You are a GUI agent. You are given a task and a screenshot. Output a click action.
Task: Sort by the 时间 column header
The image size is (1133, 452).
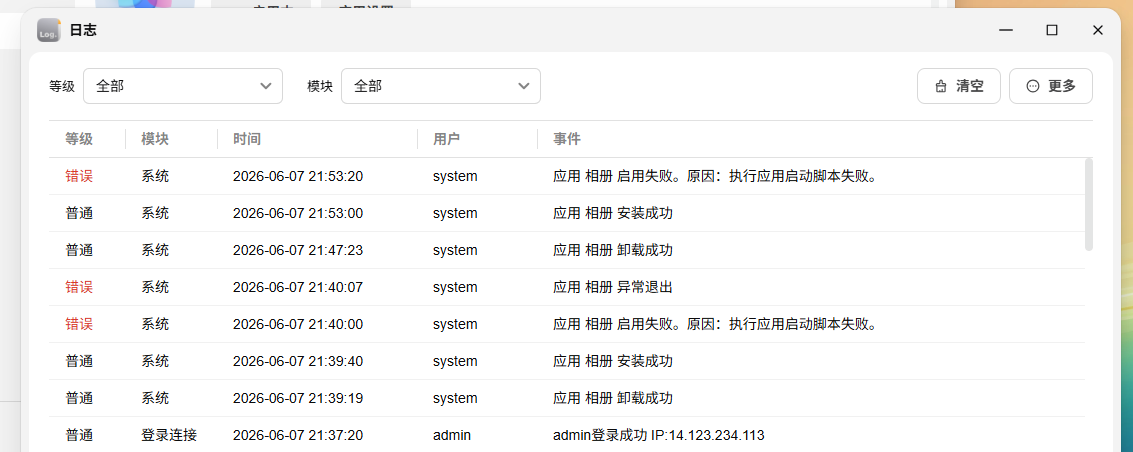[246, 139]
